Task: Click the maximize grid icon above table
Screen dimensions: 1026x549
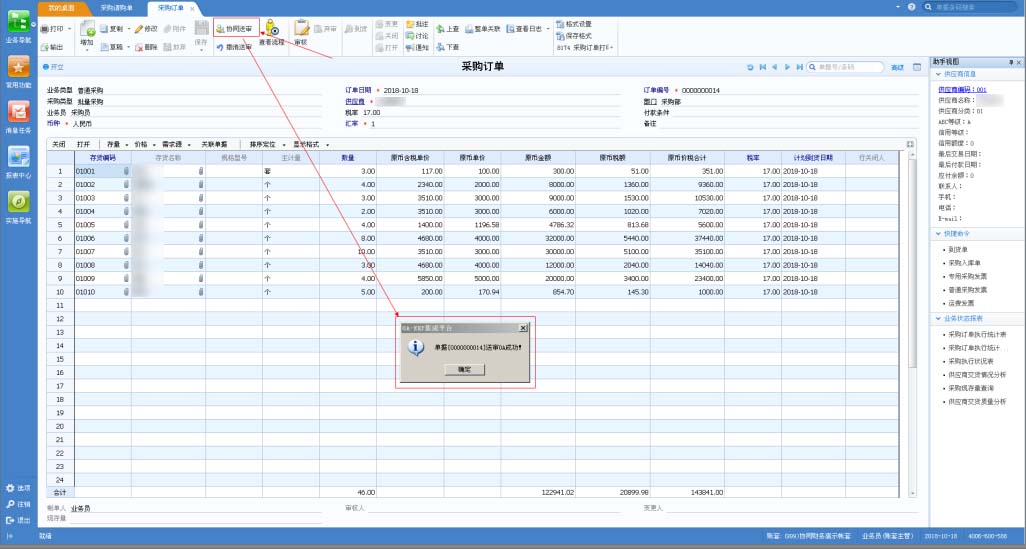Action: (x=910, y=144)
